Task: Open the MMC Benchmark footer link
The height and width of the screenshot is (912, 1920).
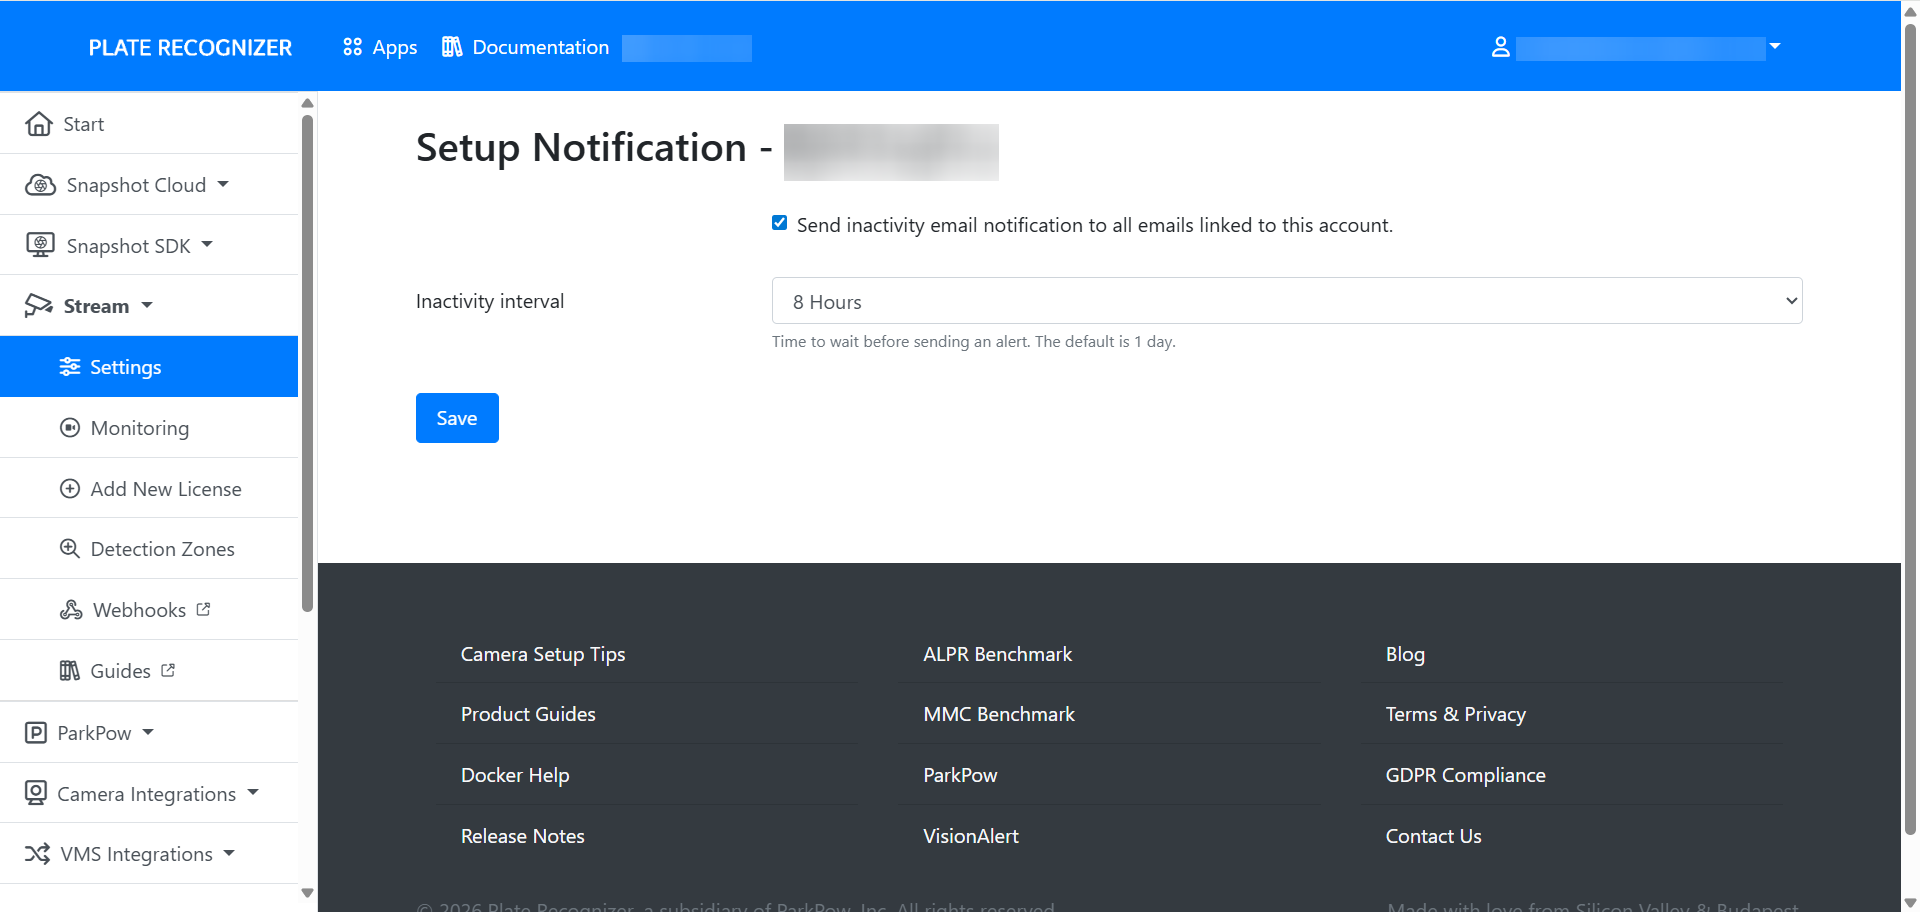Action: (999, 714)
